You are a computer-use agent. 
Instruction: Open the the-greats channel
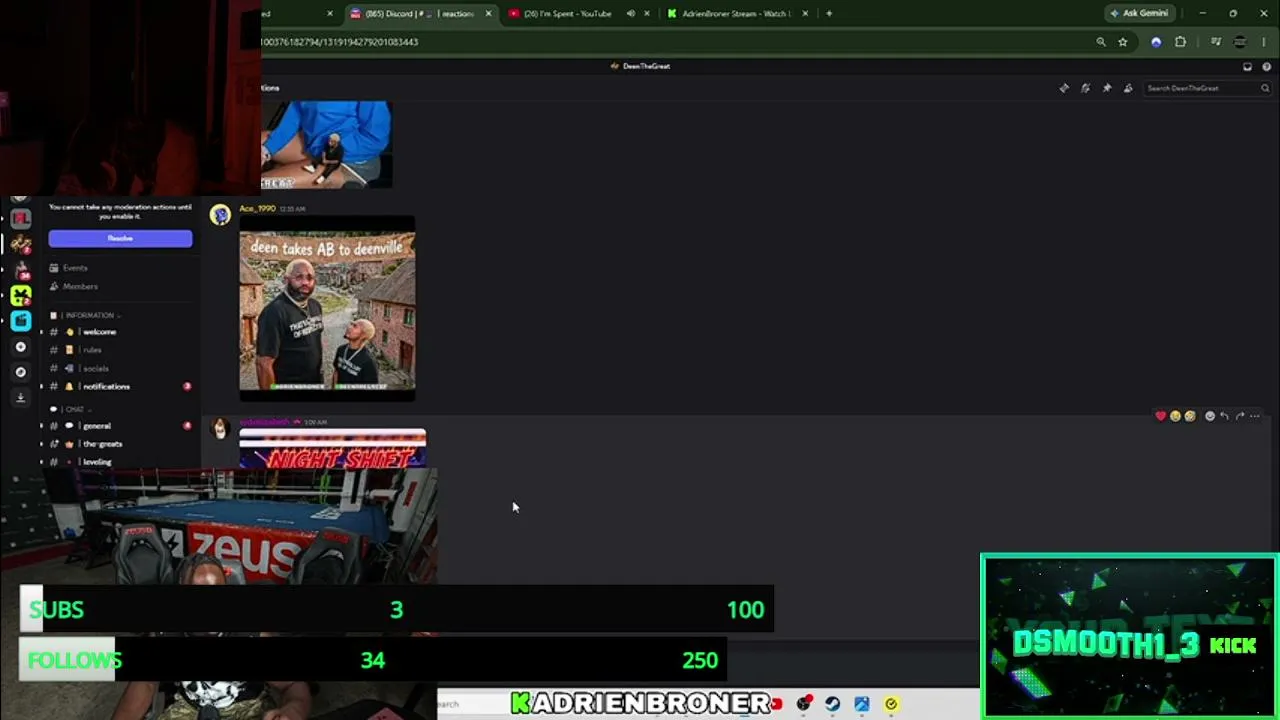102,444
